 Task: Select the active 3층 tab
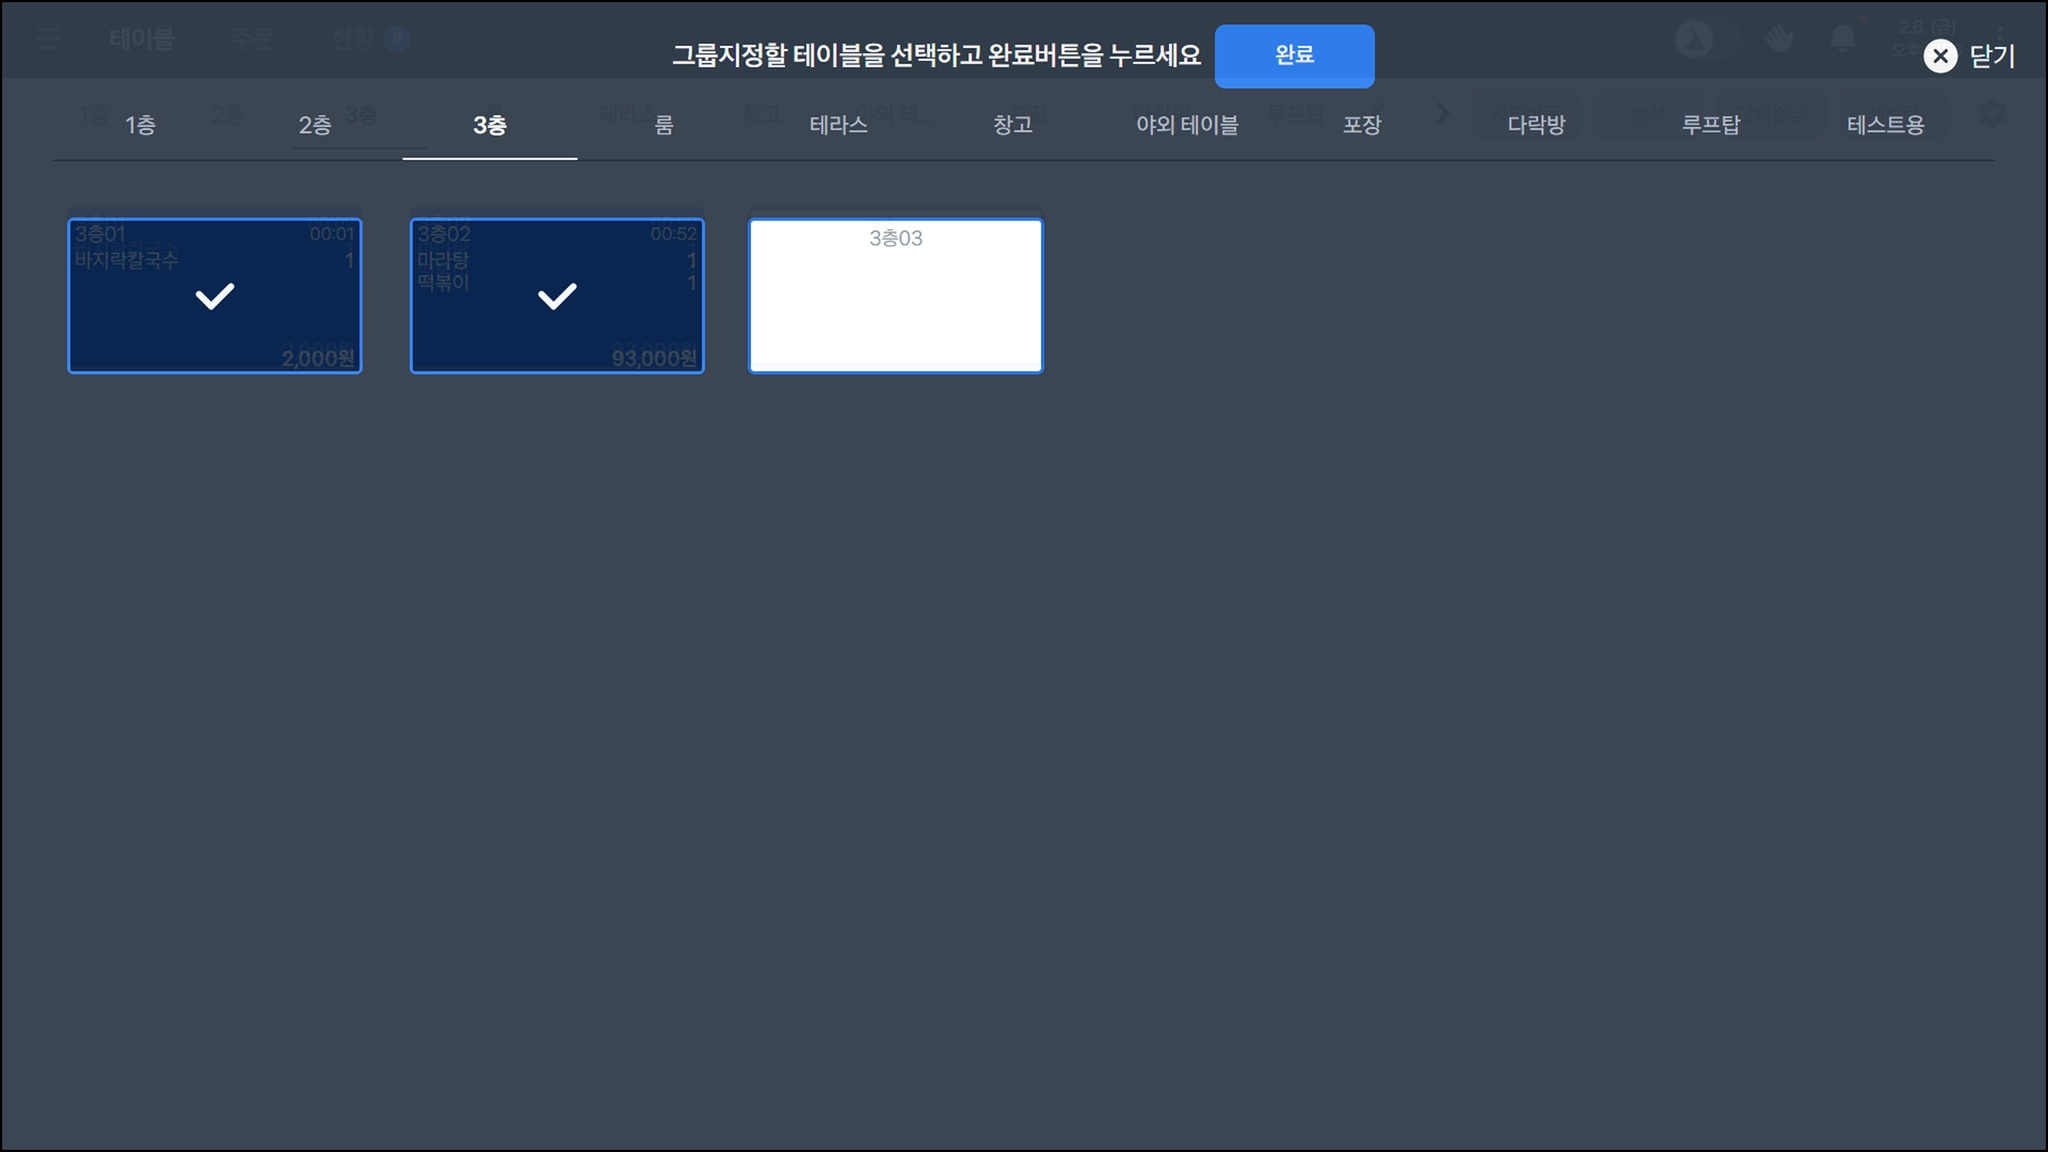(489, 125)
